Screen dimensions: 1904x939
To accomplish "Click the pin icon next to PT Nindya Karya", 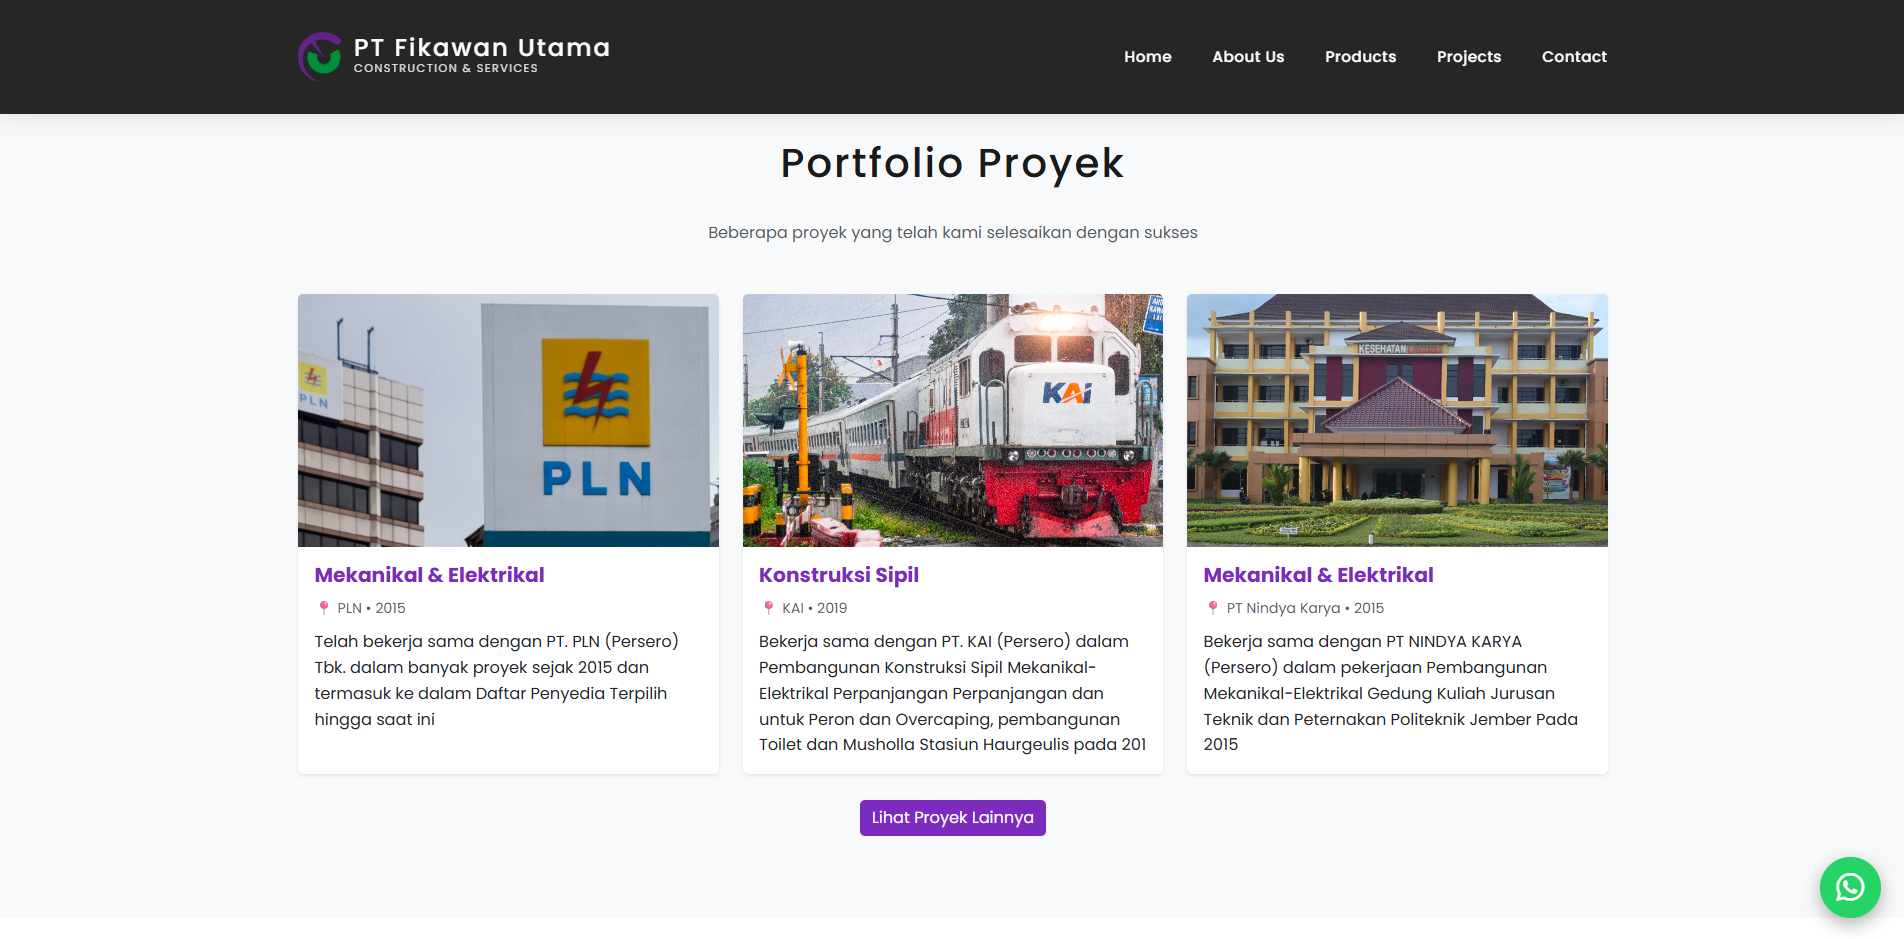I will [1212, 608].
